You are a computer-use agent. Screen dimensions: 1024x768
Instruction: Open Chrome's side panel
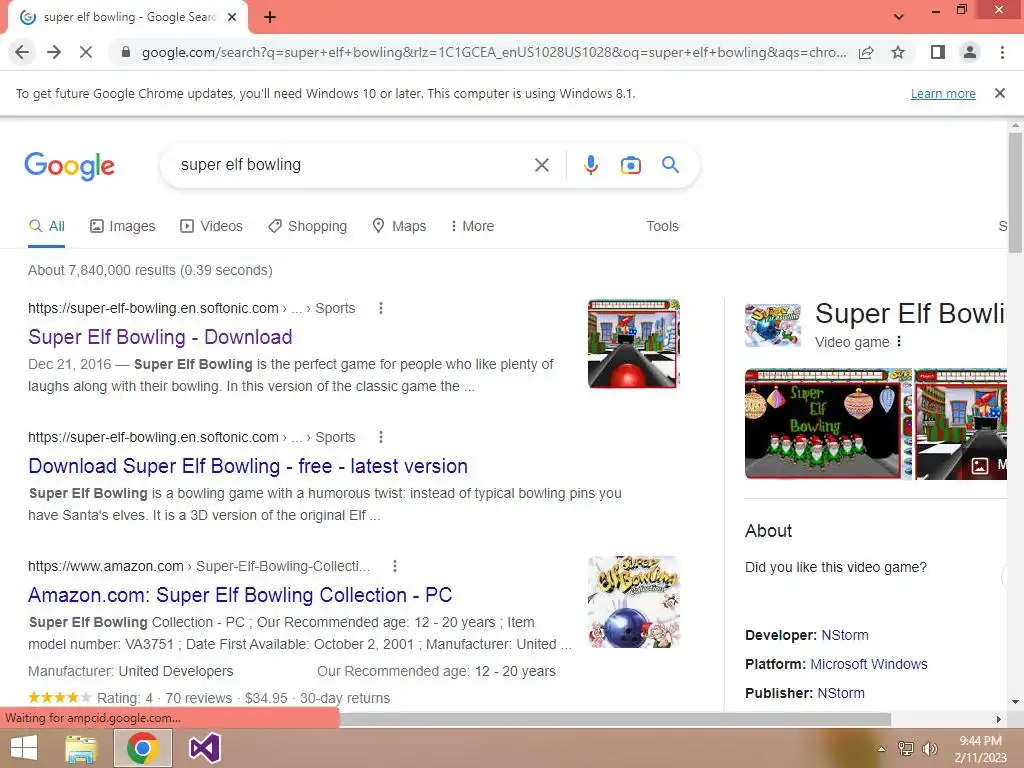point(938,52)
